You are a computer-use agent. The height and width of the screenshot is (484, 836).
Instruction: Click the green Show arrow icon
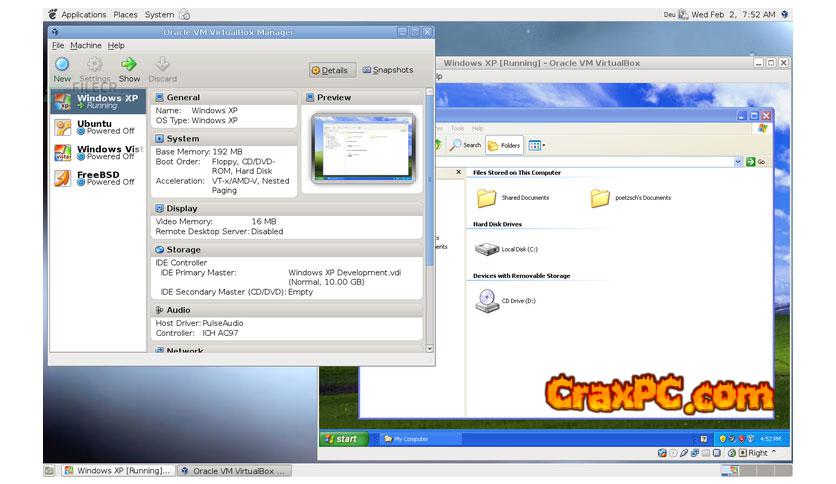(129, 65)
